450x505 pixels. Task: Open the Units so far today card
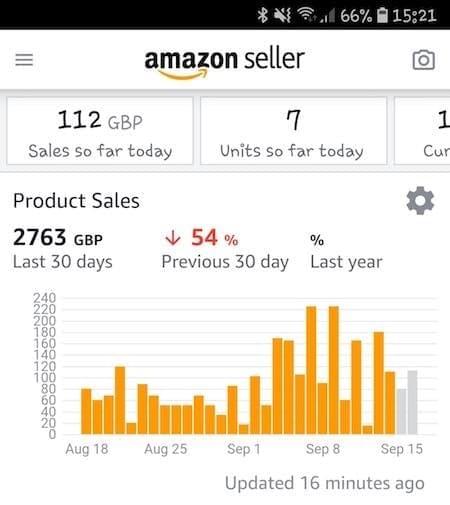[x=293, y=131]
